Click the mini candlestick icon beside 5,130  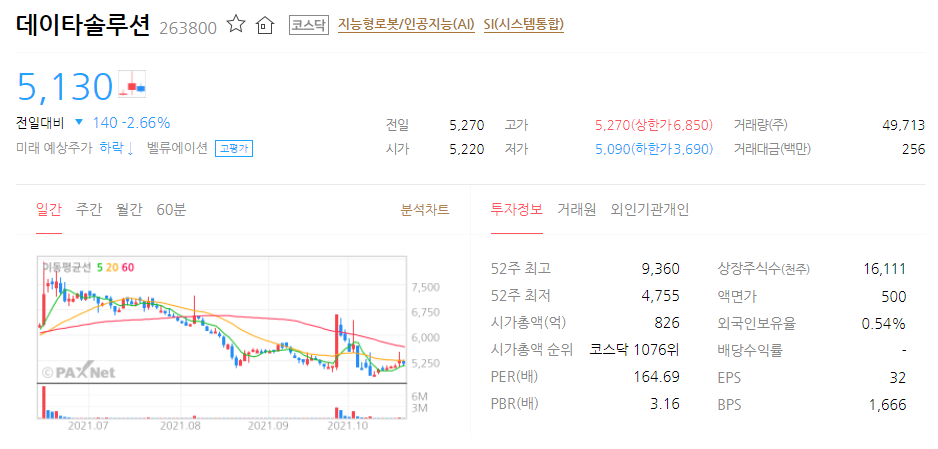coord(132,84)
